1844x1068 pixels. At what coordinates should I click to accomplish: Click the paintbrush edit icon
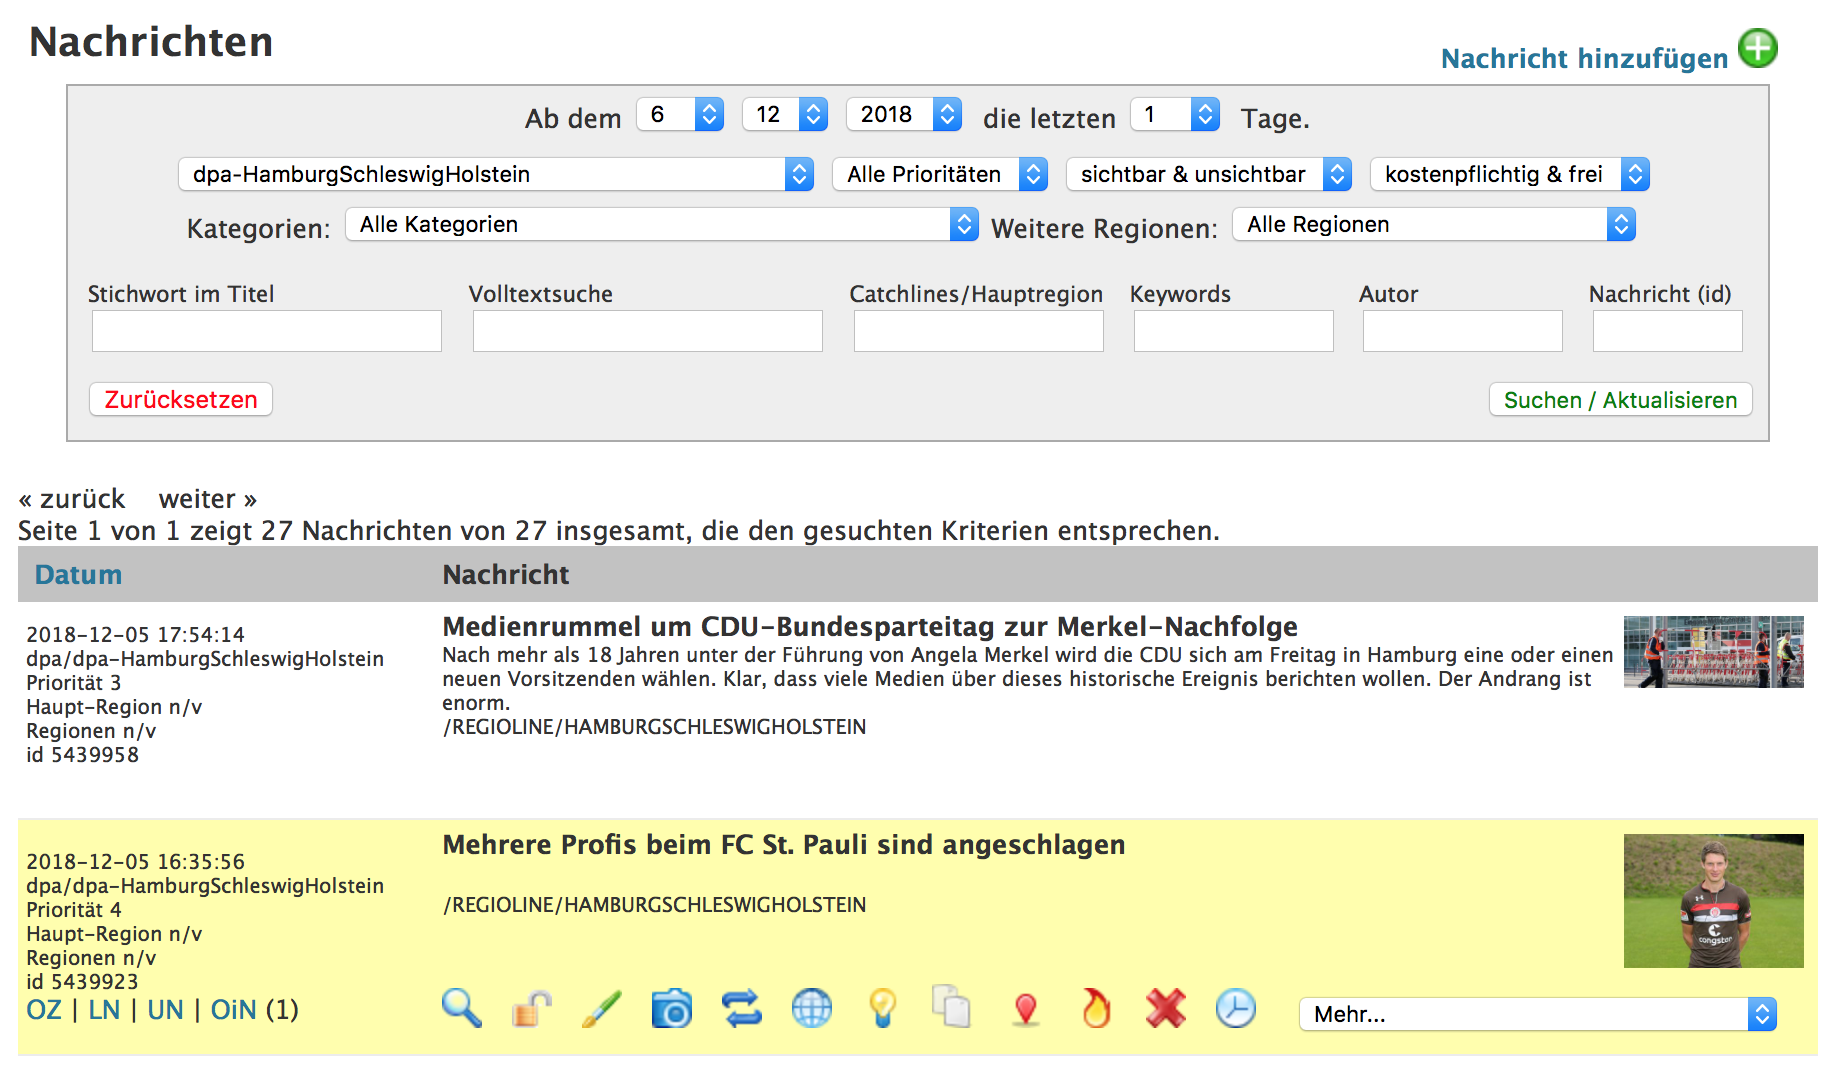(x=602, y=1008)
